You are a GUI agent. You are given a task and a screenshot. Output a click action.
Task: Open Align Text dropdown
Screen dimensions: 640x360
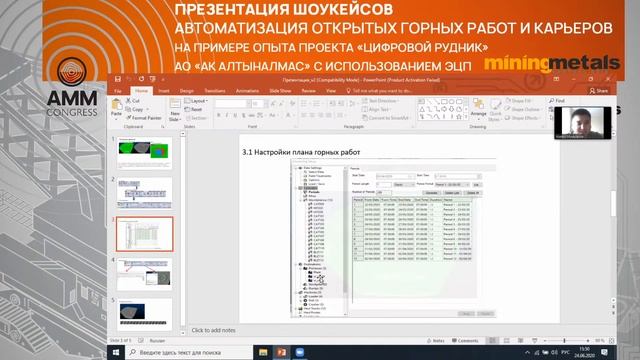click(376, 109)
